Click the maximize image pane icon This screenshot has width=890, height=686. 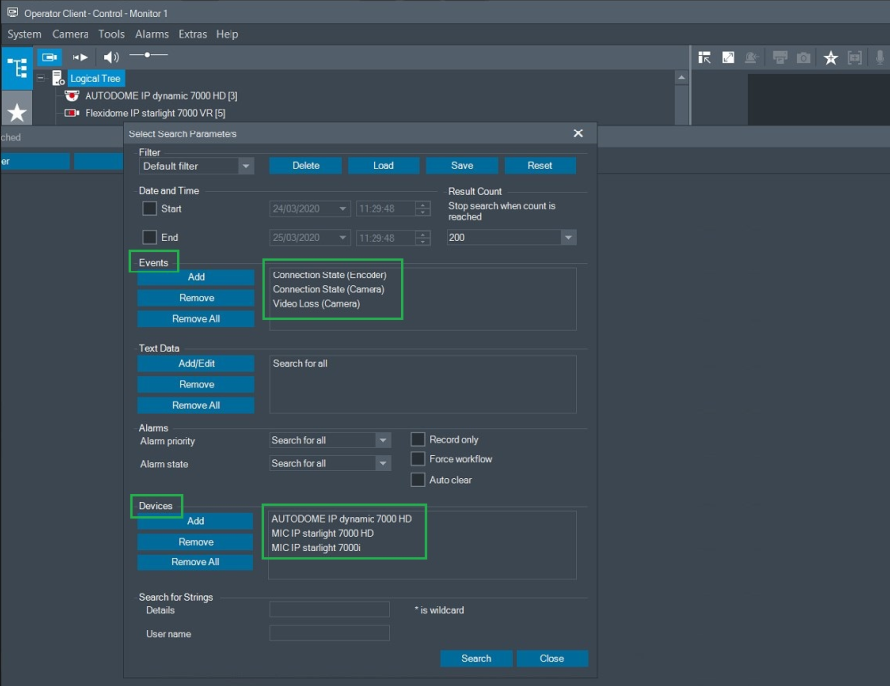coord(729,58)
